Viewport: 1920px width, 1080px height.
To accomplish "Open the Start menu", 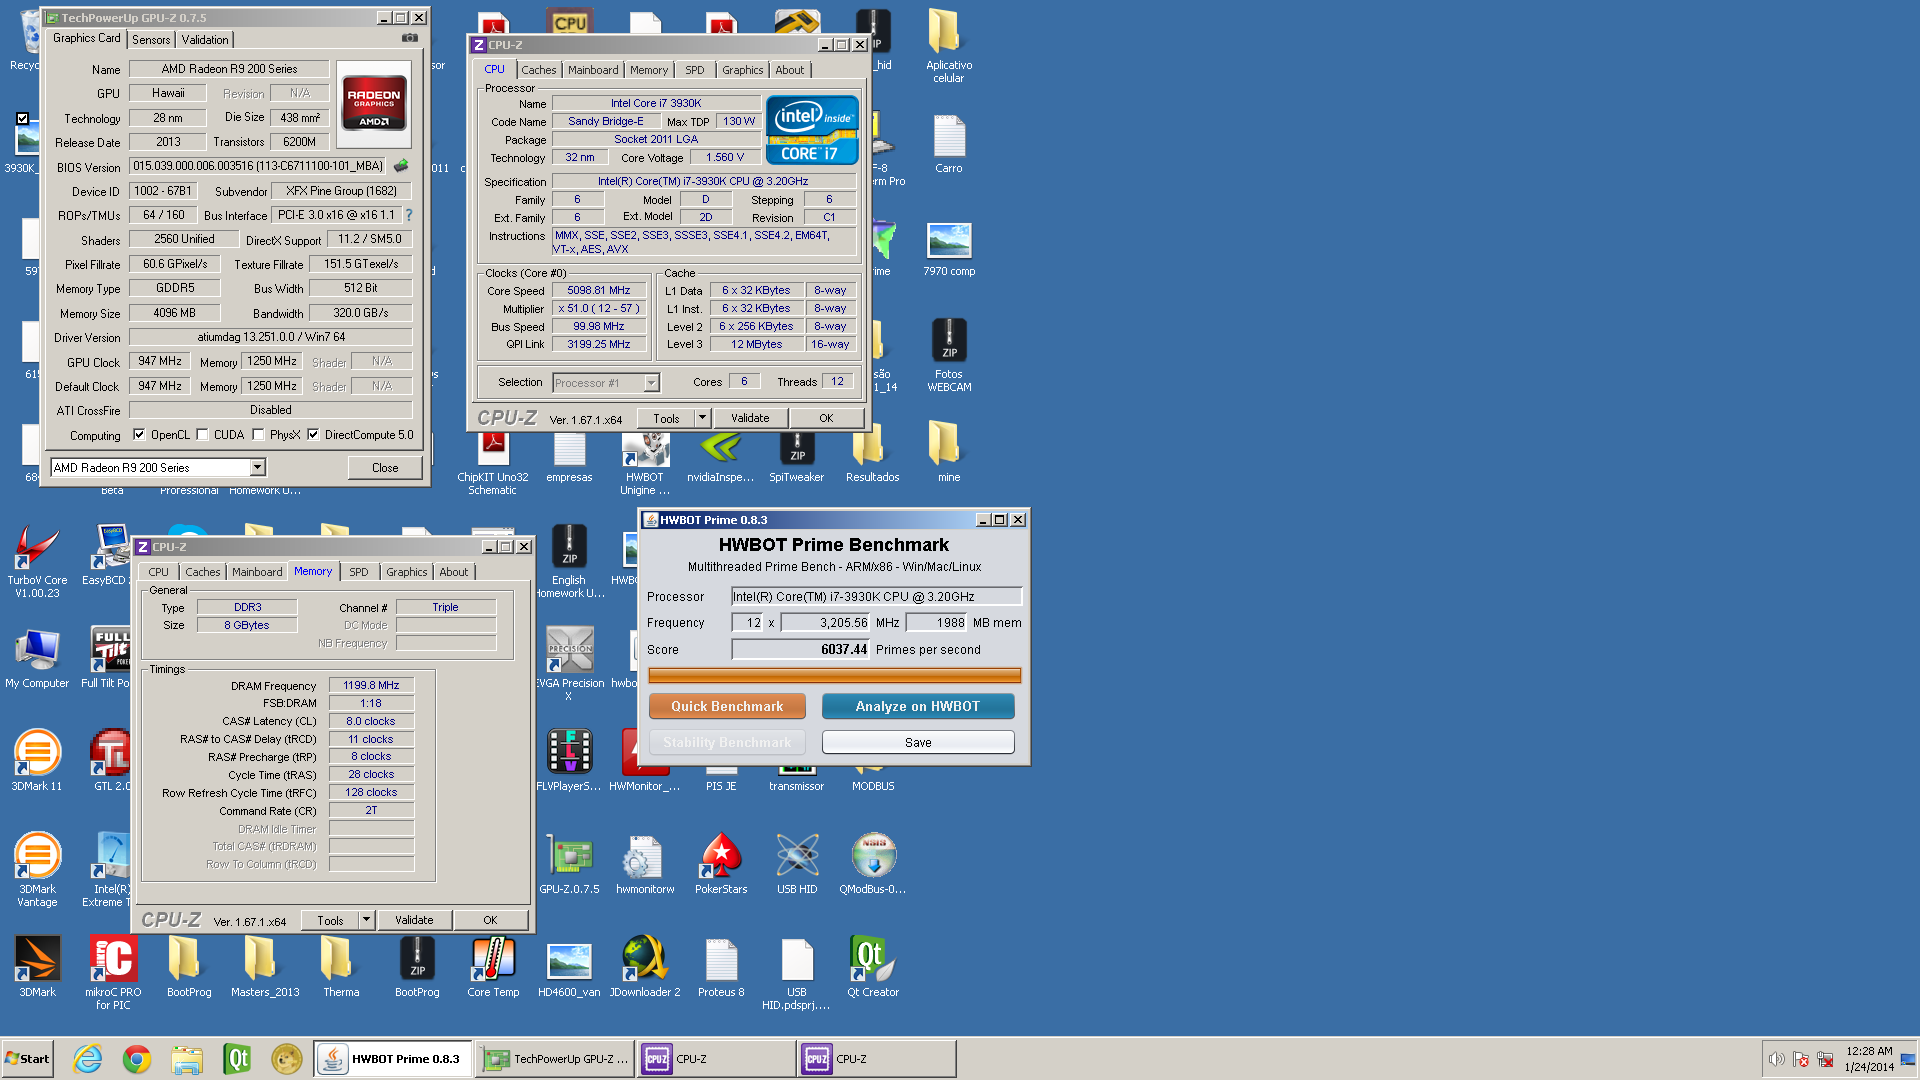I will coord(27,1059).
